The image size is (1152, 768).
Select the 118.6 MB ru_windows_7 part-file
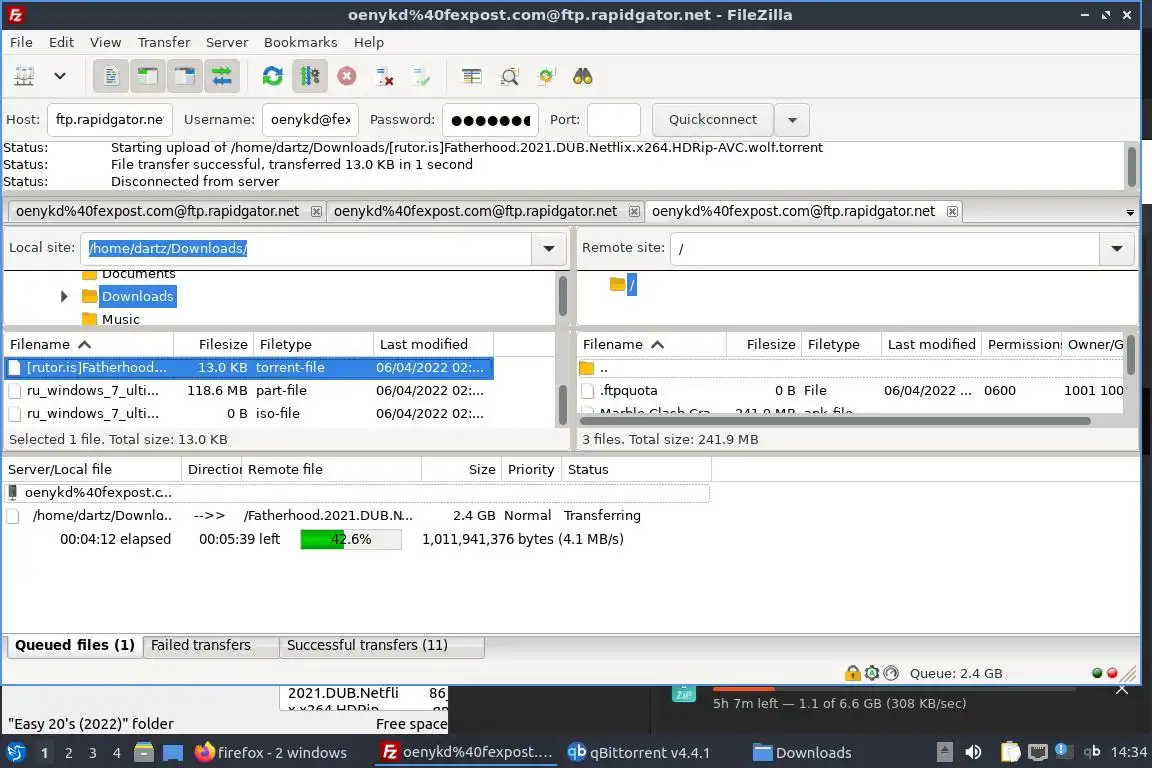[248, 390]
